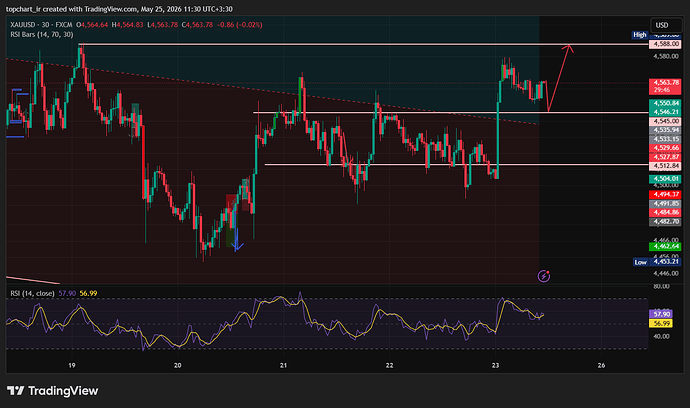Click the high value H4,564.83 in legend
Image resolution: width=690 pixels, height=408 pixels.
point(127,25)
